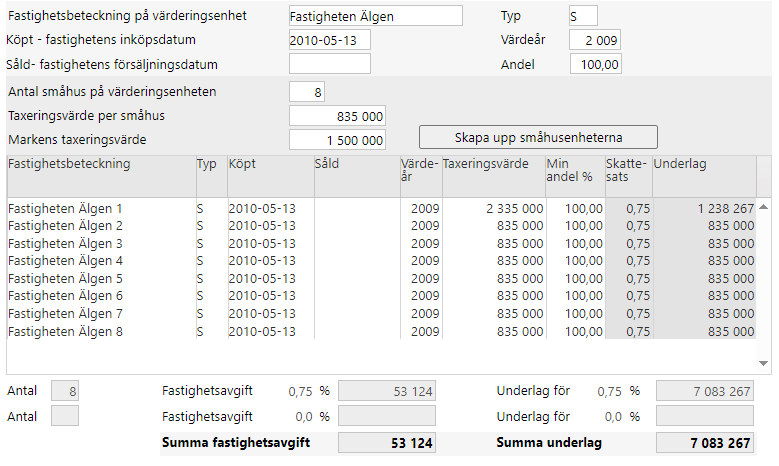Screen dimensions: 779x466
Task: Click the Antal field showing 8
Action: 65,391
